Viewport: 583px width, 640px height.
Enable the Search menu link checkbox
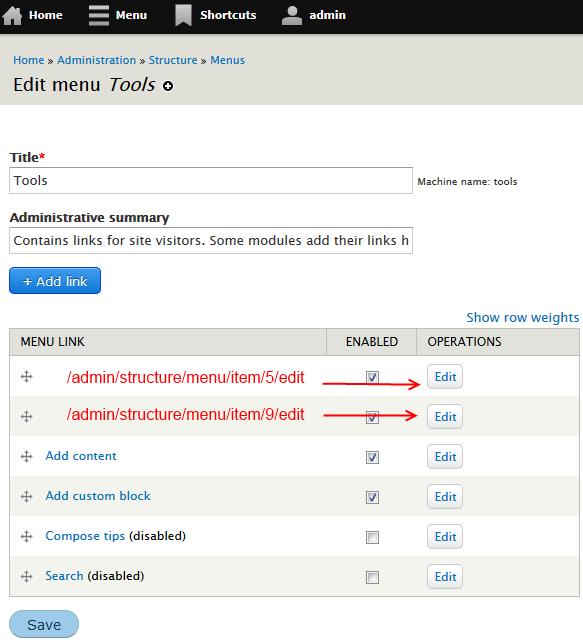(372, 577)
